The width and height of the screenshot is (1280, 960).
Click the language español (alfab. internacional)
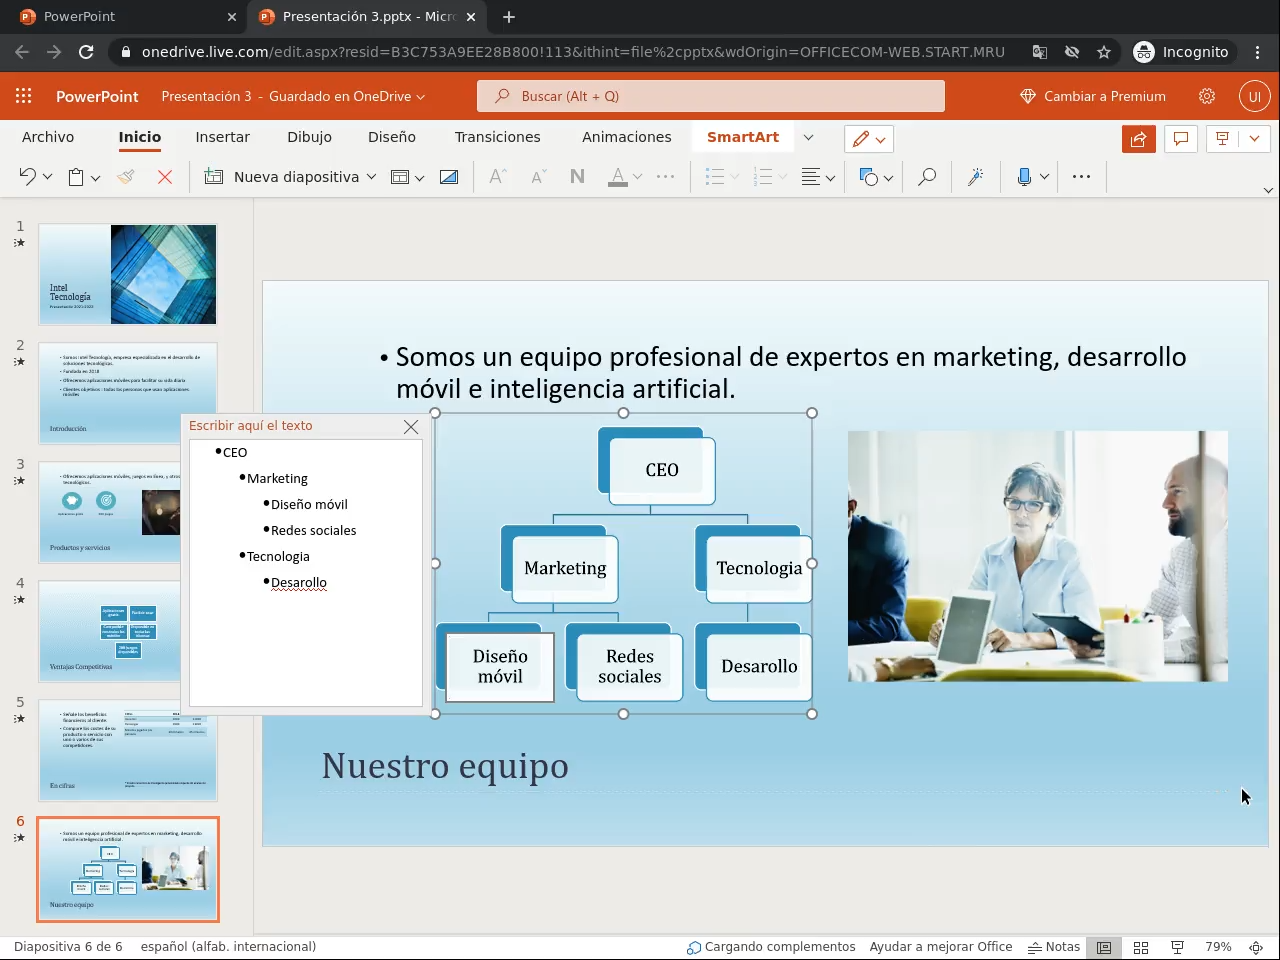[x=228, y=947]
